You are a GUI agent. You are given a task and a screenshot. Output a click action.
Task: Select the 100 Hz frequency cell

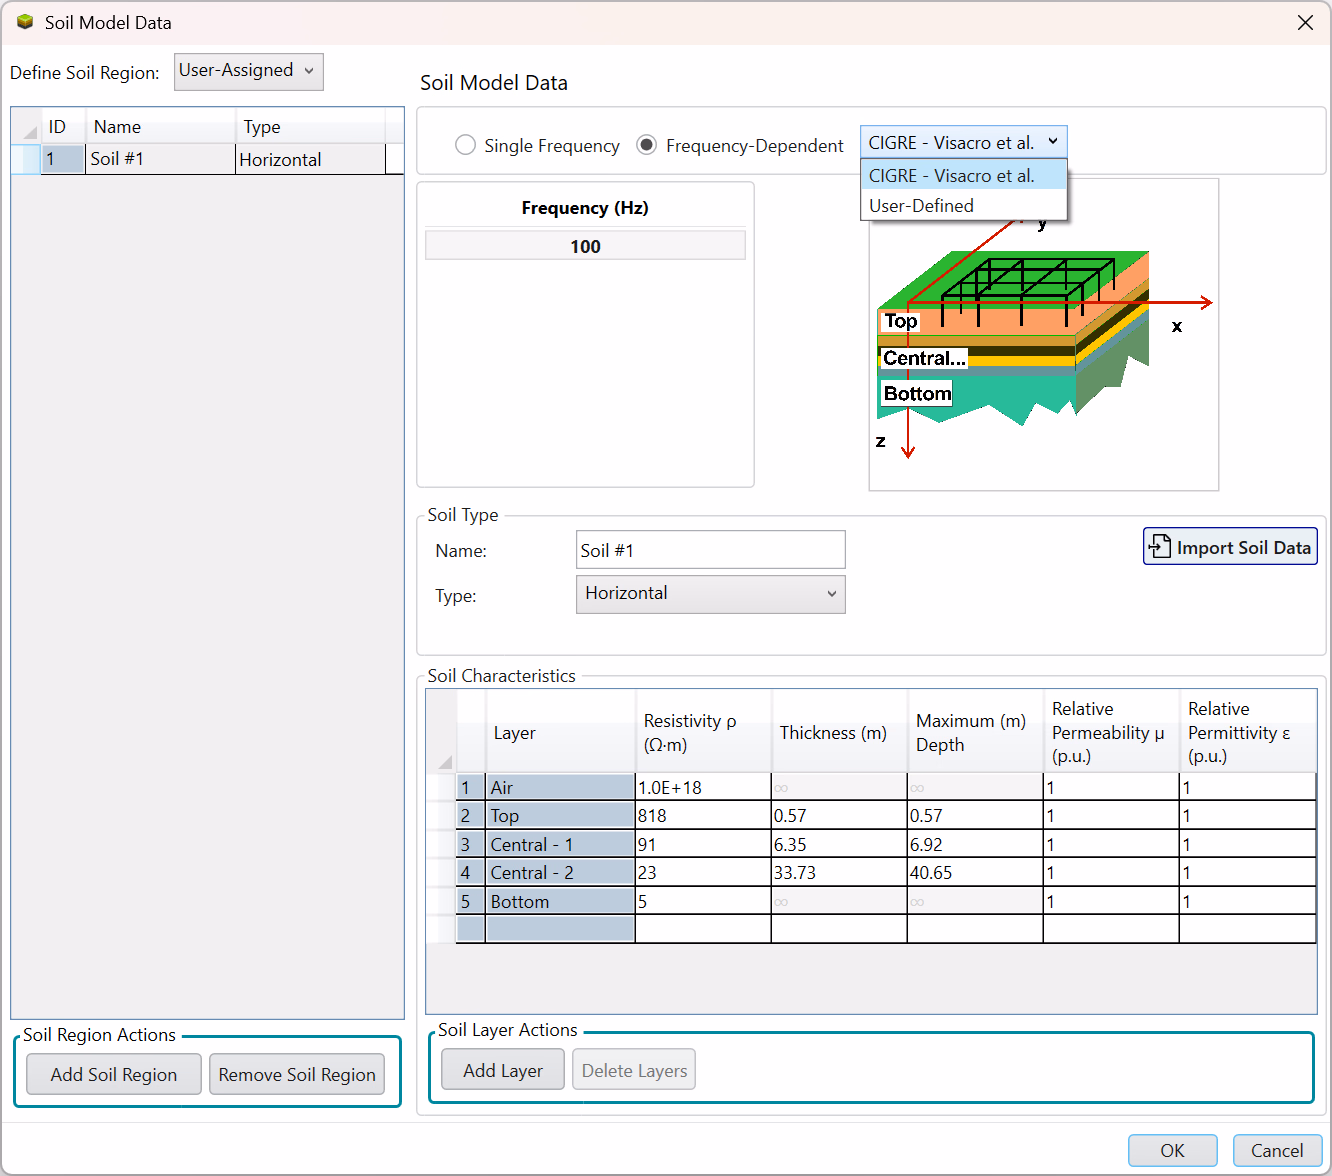tap(585, 246)
